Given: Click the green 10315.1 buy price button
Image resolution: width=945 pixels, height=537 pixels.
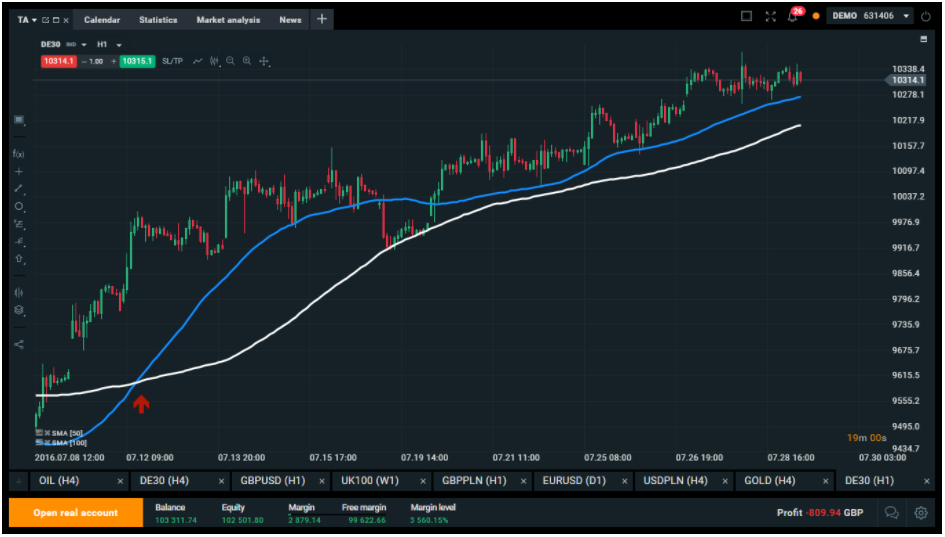Looking at the screenshot, I should point(136,61).
